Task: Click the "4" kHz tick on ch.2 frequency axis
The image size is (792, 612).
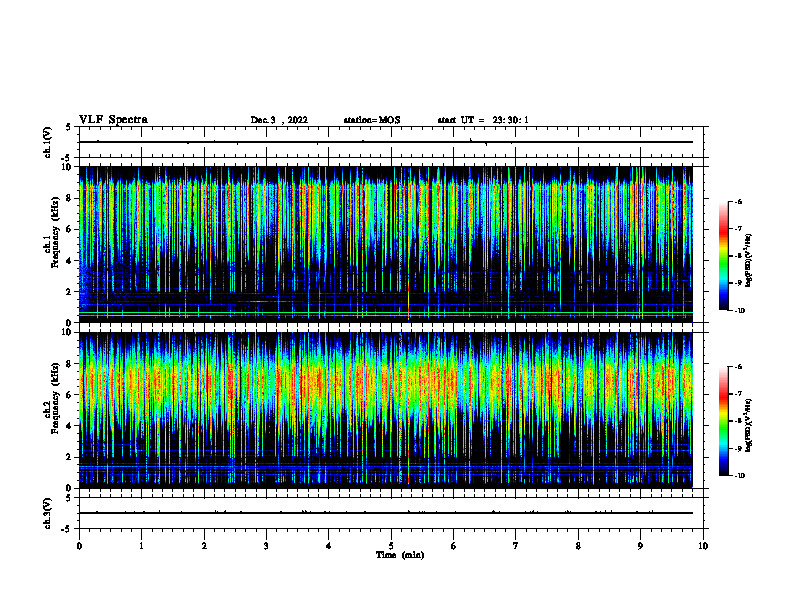Action: [x=69, y=426]
